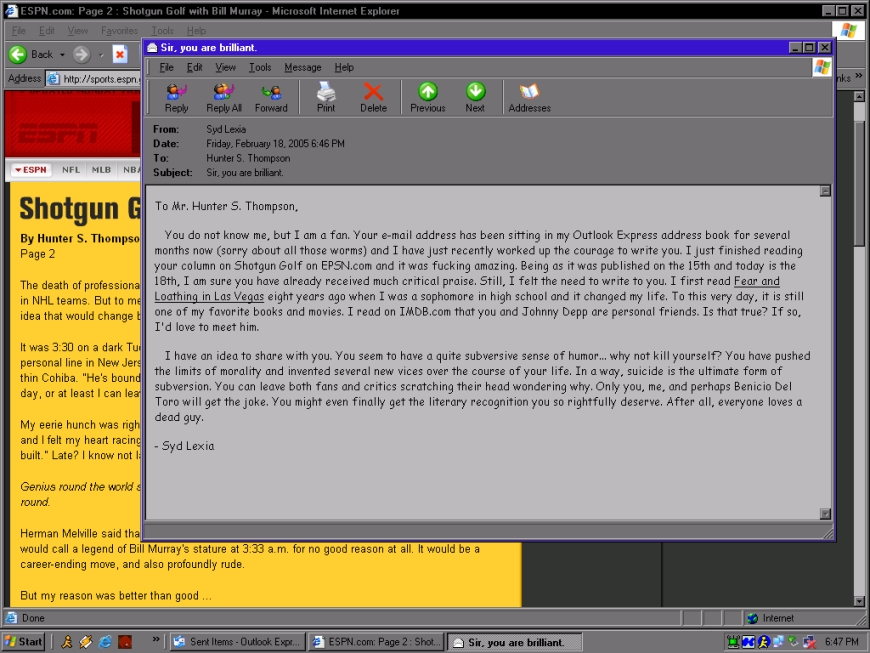Click the taskbar clock showing 6:47 PM
The height and width of the screenshot is (653, 870).
pos(841,642)
